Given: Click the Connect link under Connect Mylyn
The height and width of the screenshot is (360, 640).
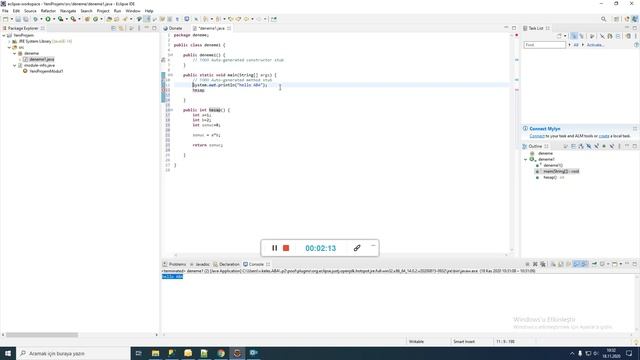Looking at the screenshot, I should (x=537, y=136).
